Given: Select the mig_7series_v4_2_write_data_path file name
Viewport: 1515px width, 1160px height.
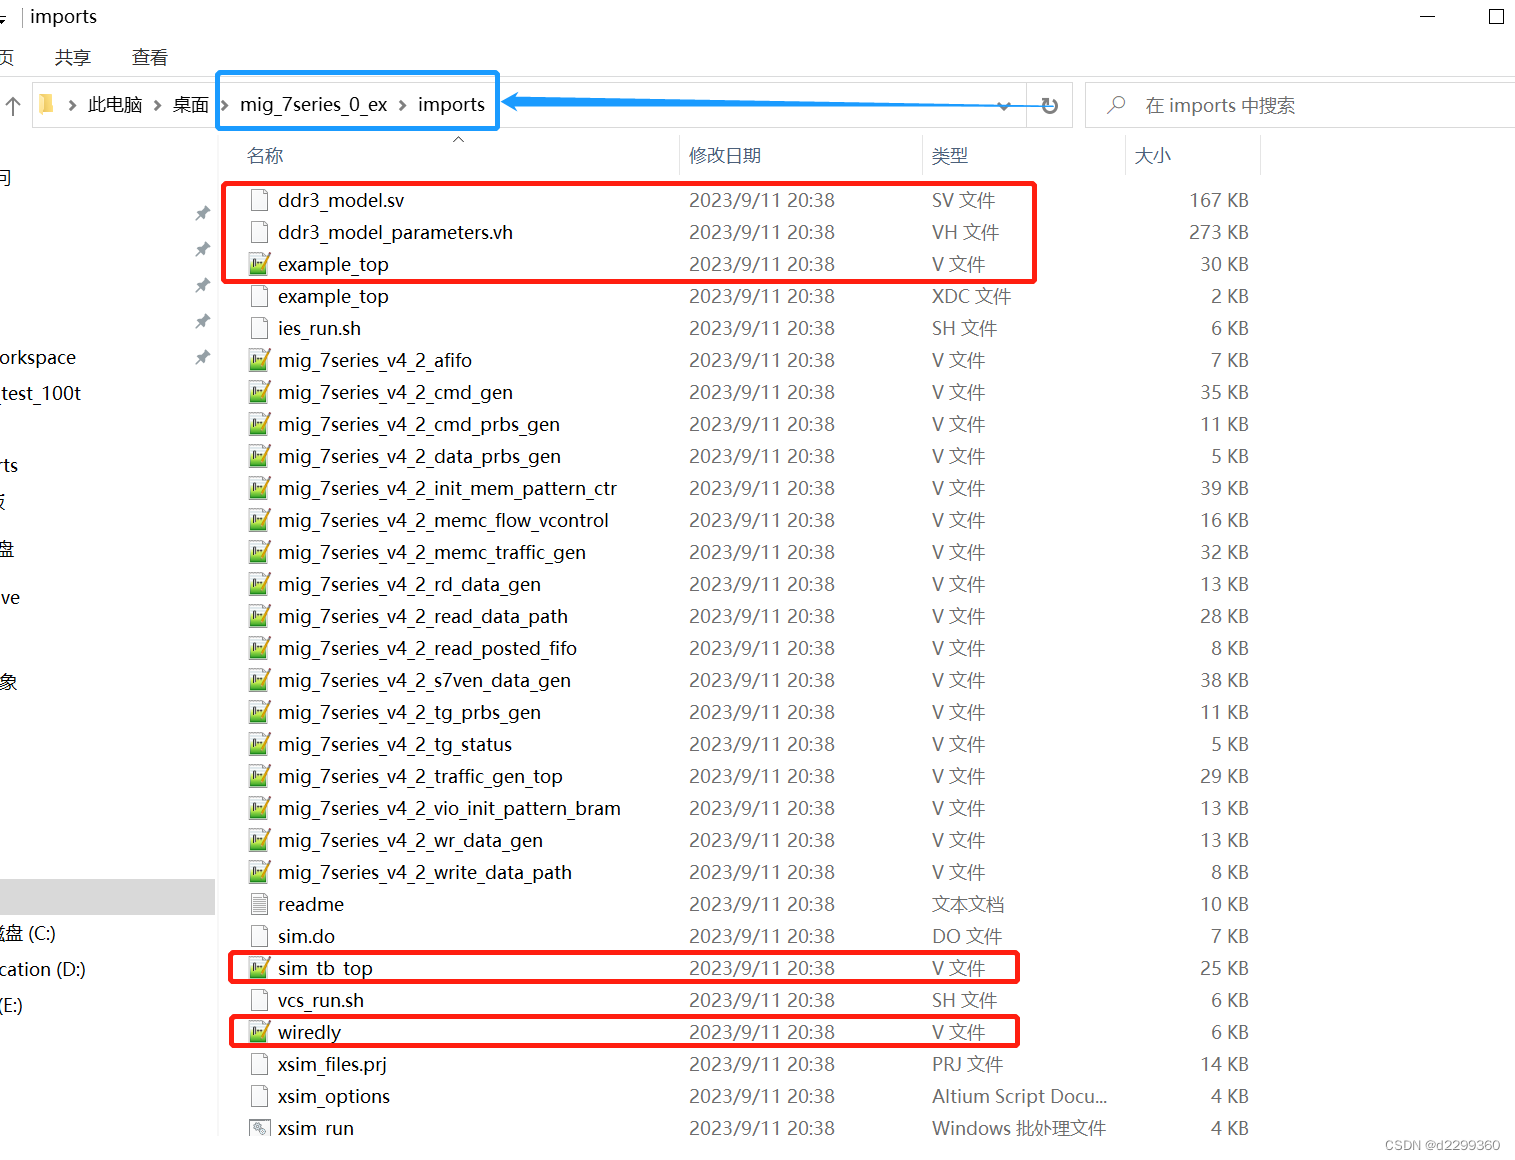Looking at the screenshot, I should click(x=425, y=872).
